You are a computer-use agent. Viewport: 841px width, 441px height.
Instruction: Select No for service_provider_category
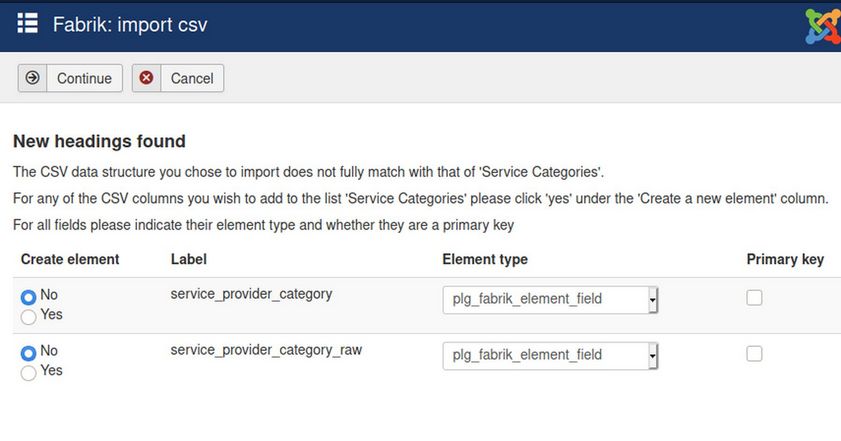[28, 297]
